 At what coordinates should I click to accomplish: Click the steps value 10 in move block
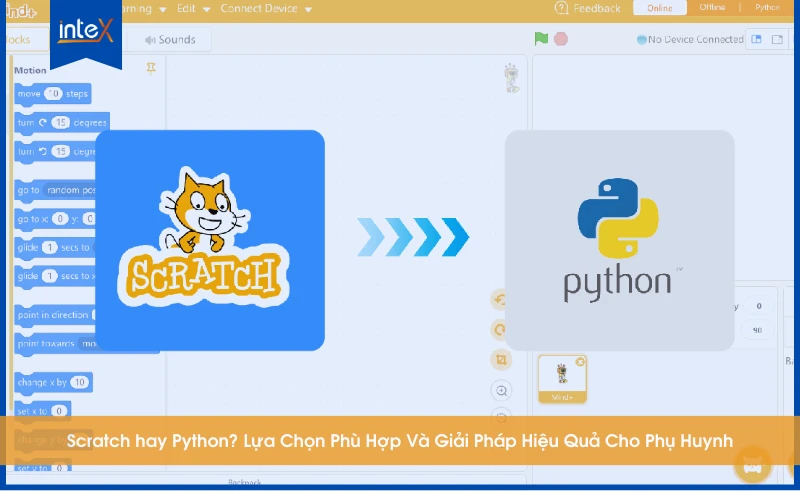pos(53,93)
